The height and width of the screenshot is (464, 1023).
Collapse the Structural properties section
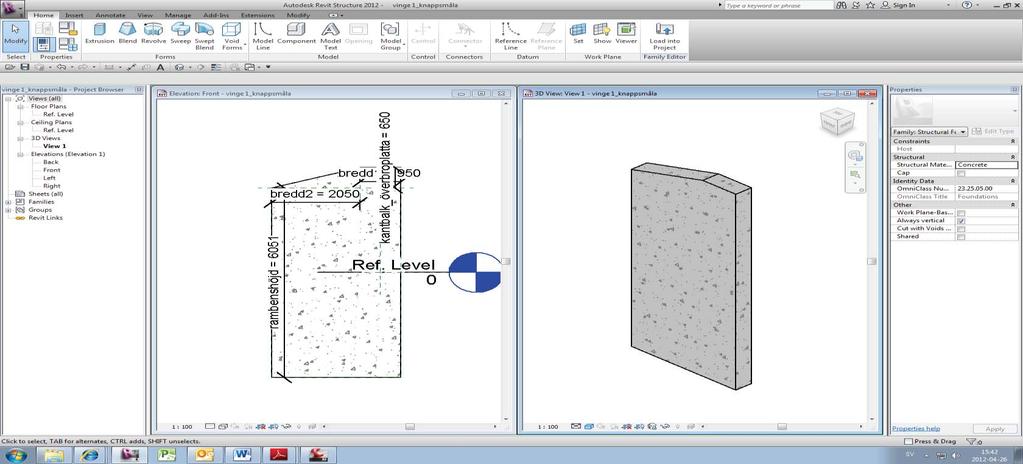[x=1013, y=157]
